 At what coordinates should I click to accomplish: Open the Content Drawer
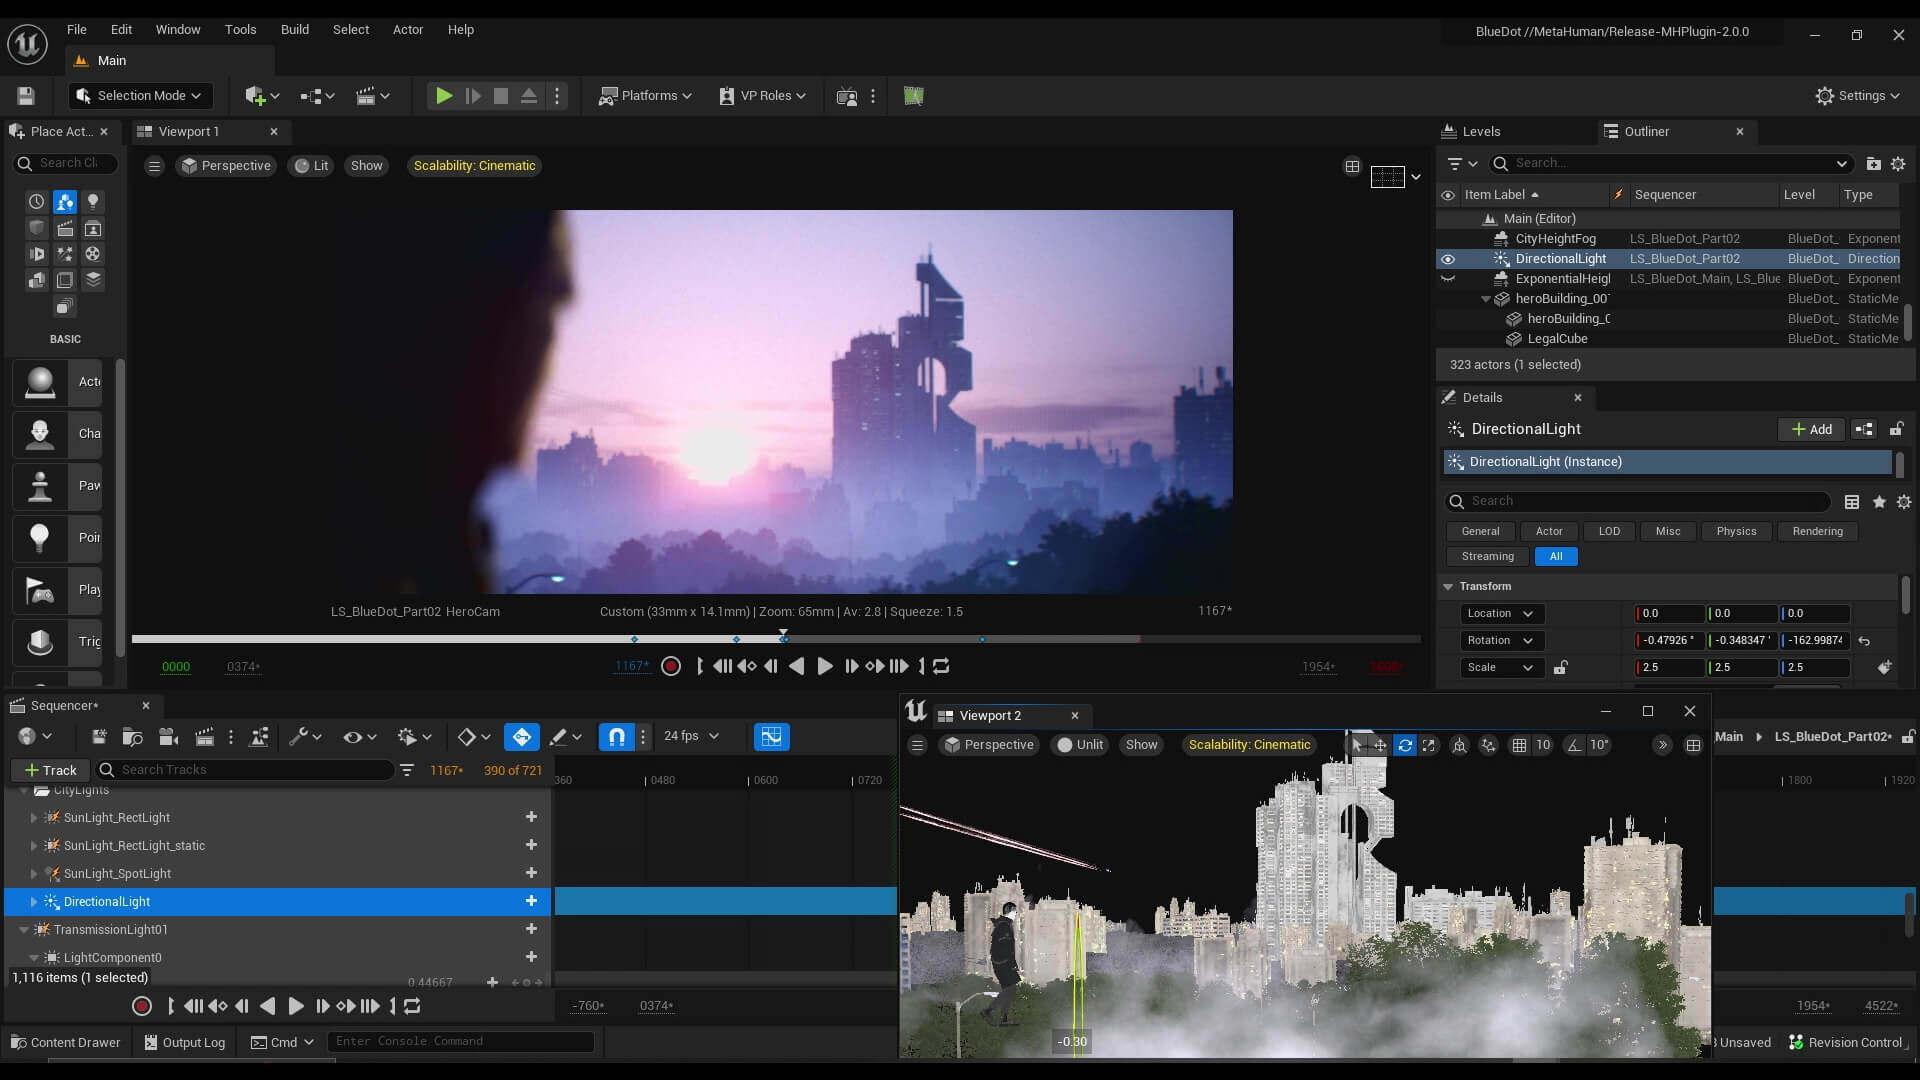tap(64, 1042)
